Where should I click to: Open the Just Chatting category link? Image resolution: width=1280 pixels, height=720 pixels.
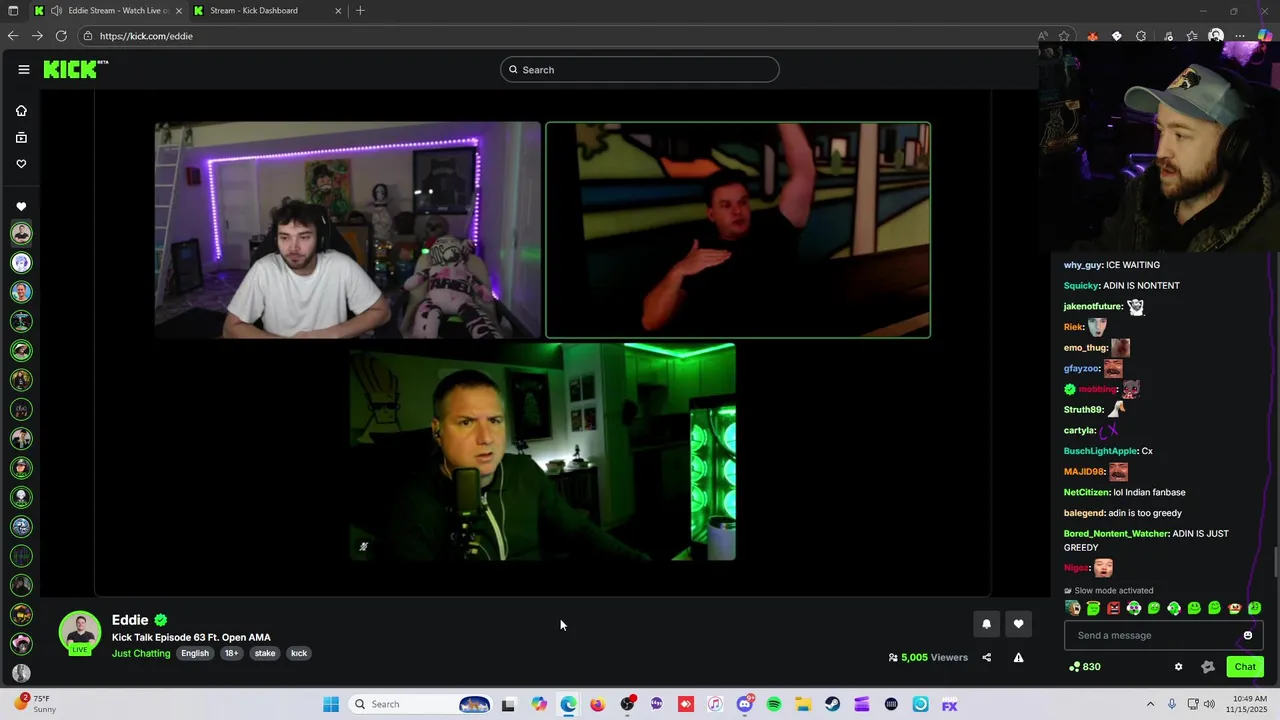point(141,653)
